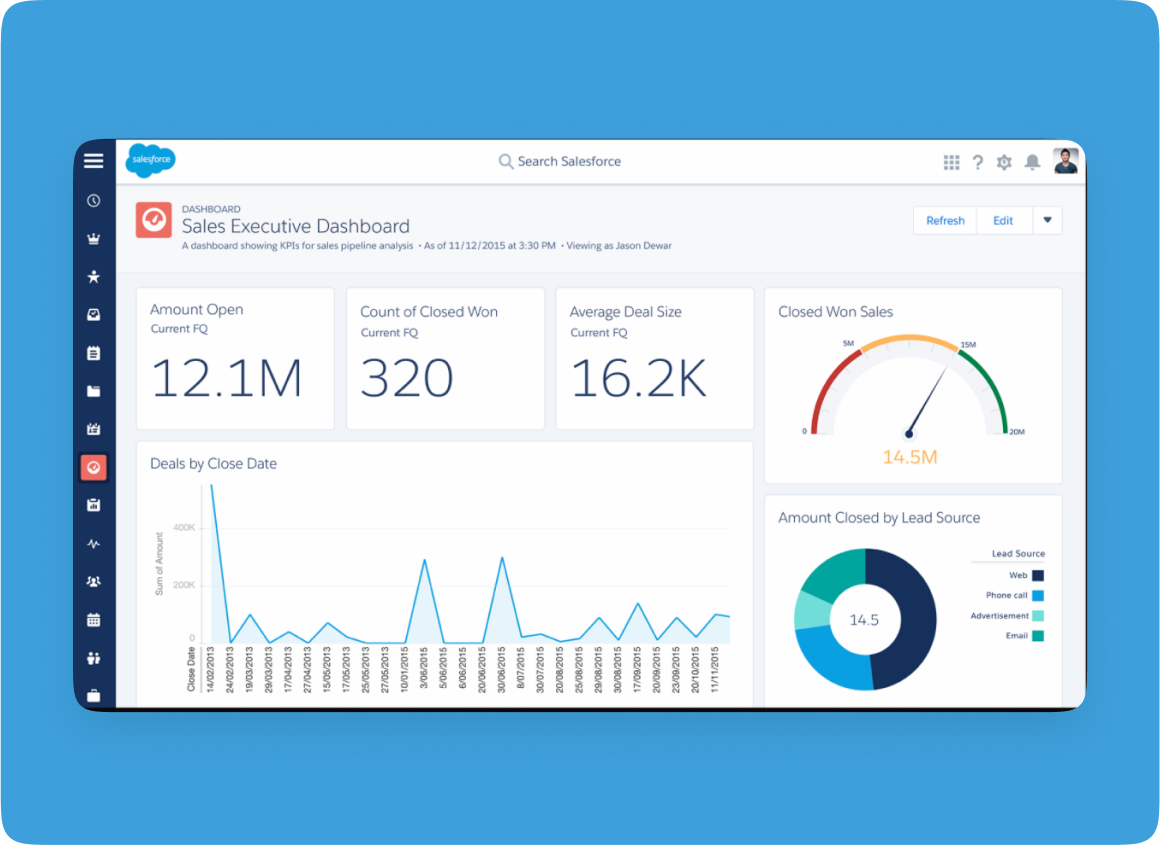Open the briefcase icon in sidebar
The width and height of the screenshot is (1160, 845).
tap(94, 695)
